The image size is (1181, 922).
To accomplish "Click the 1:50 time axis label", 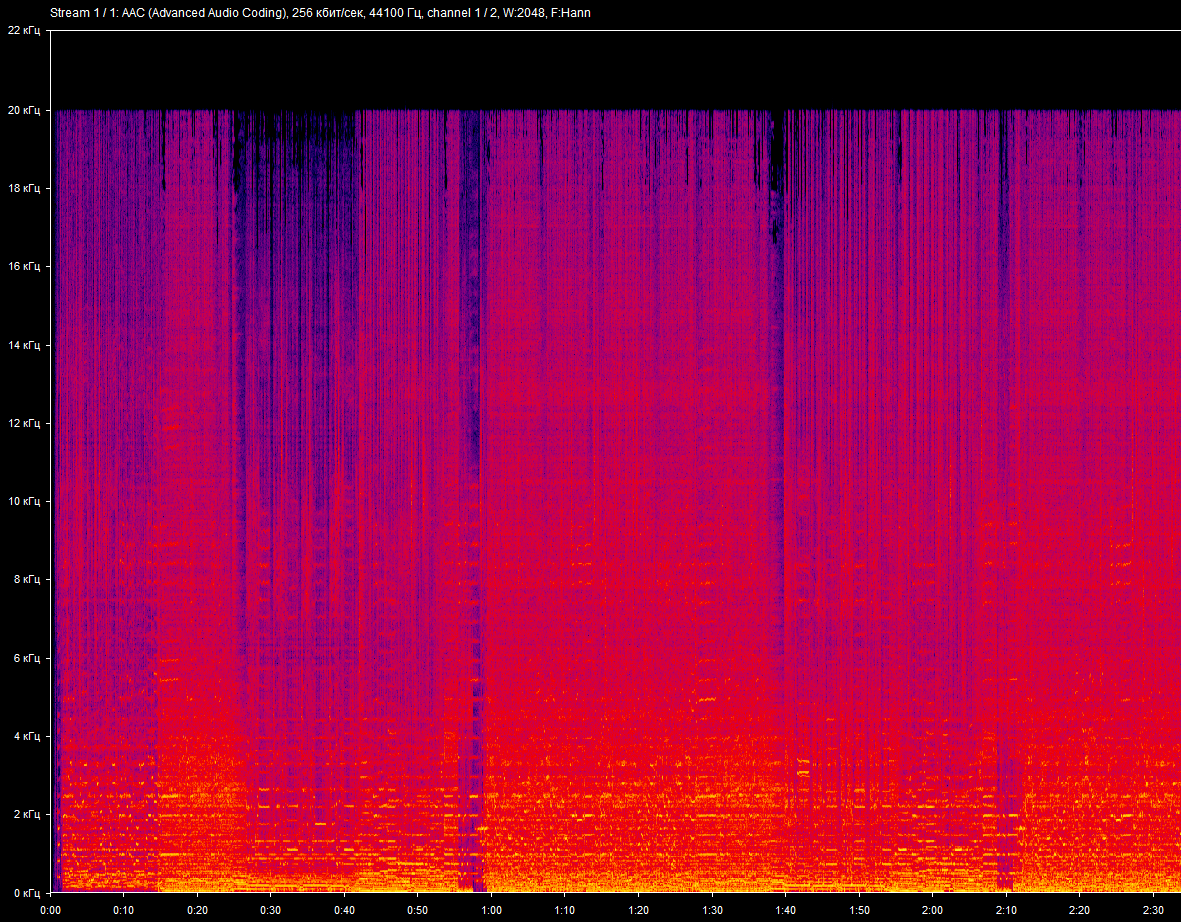I will coord(859,910).
